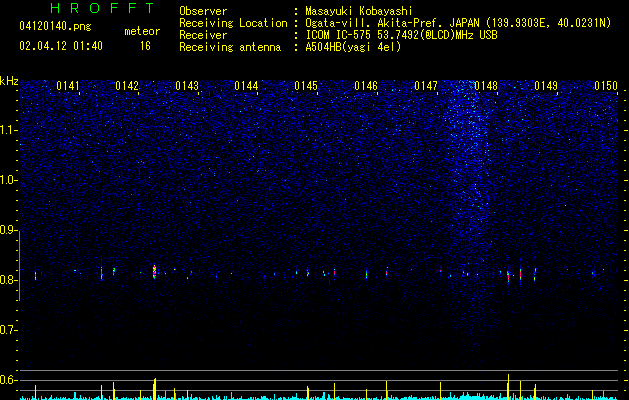Click time marker 0149
629x400 pixels.
point(546,86)
